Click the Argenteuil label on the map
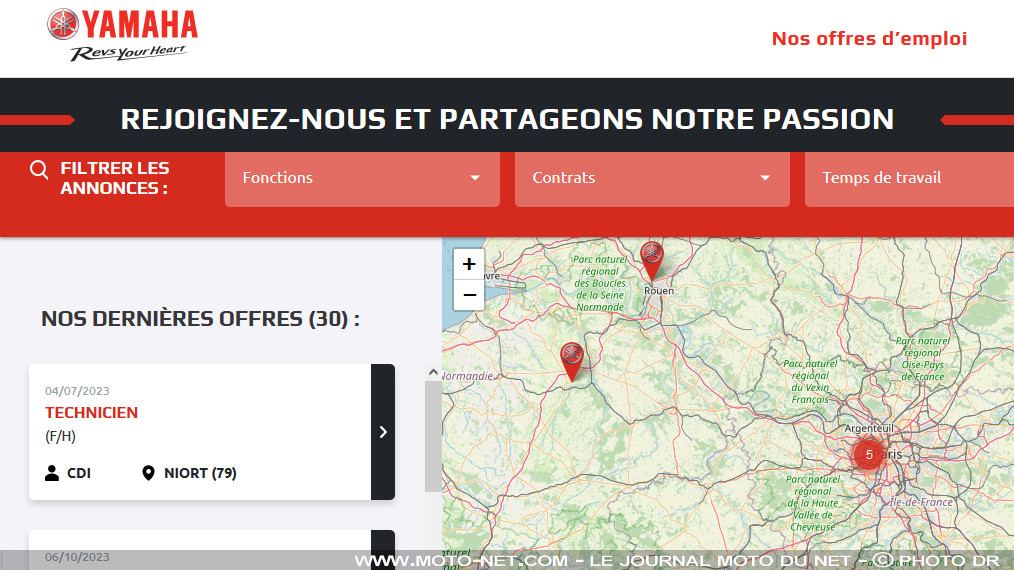The image size is (1014, 570). [x=868, y=427]
